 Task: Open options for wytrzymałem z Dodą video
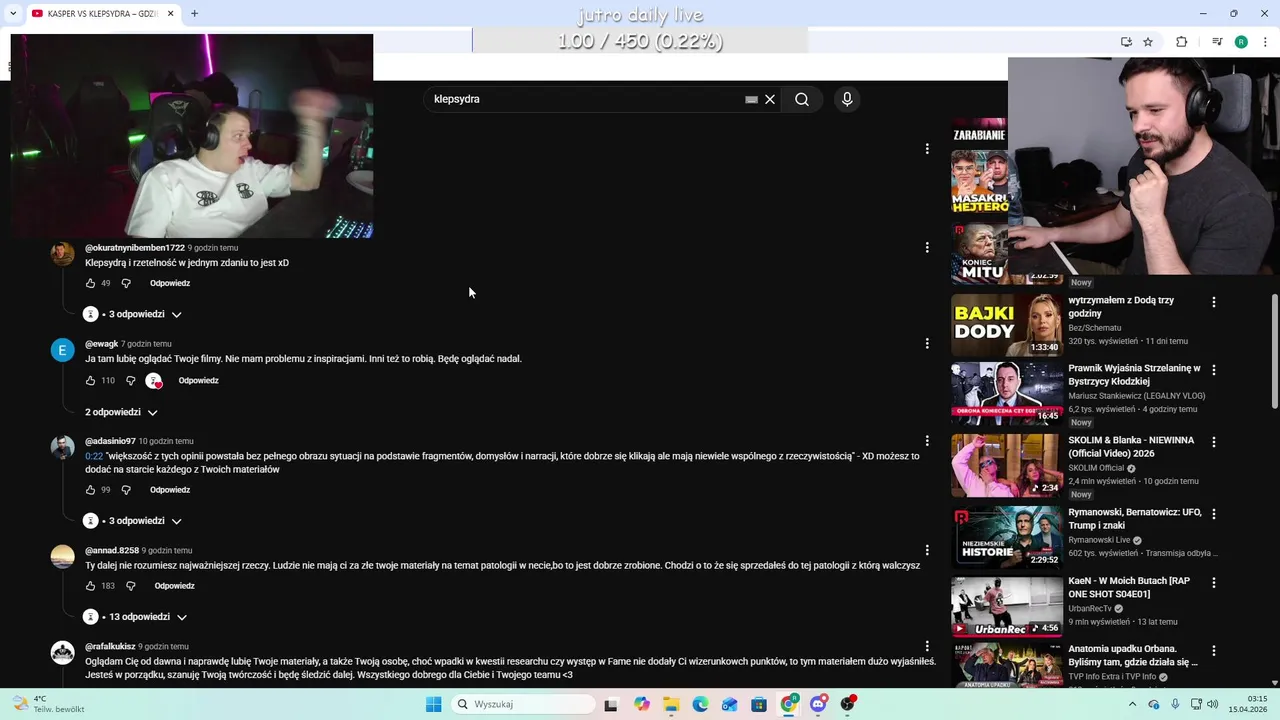1214,302
